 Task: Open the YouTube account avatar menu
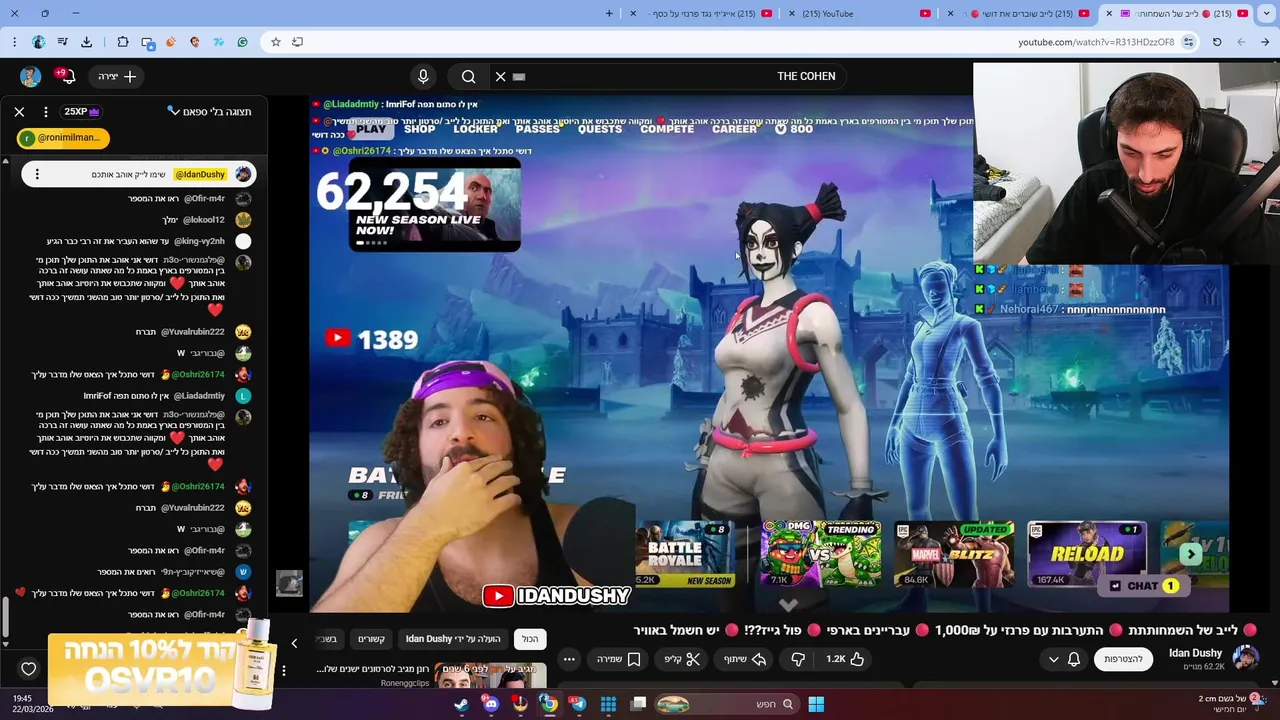[30, 77]
